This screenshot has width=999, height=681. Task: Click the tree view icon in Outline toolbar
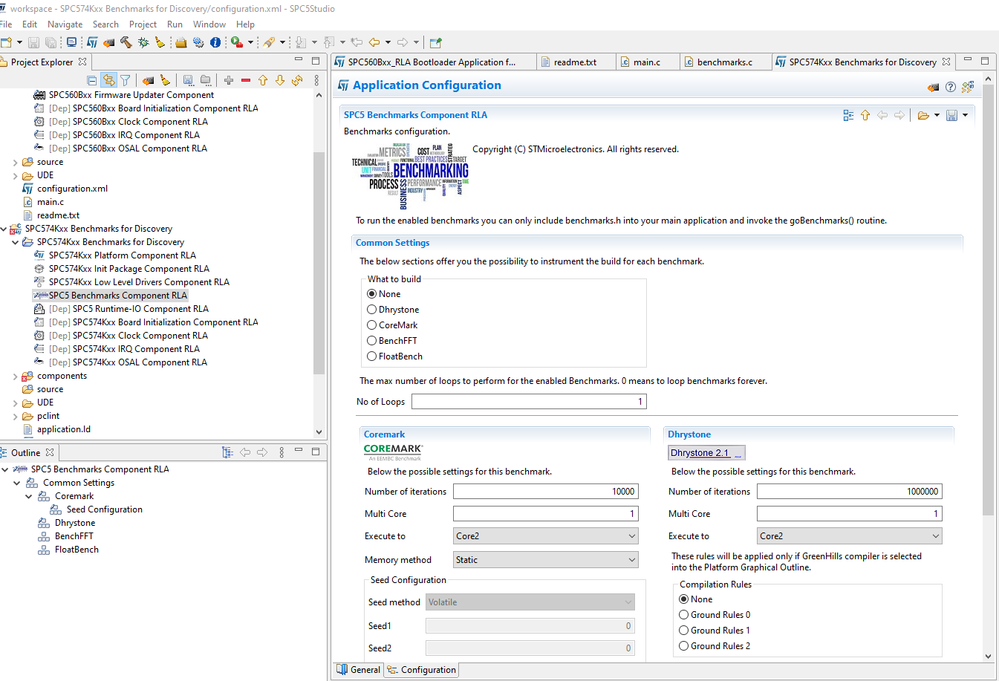[x=227, y=452]
